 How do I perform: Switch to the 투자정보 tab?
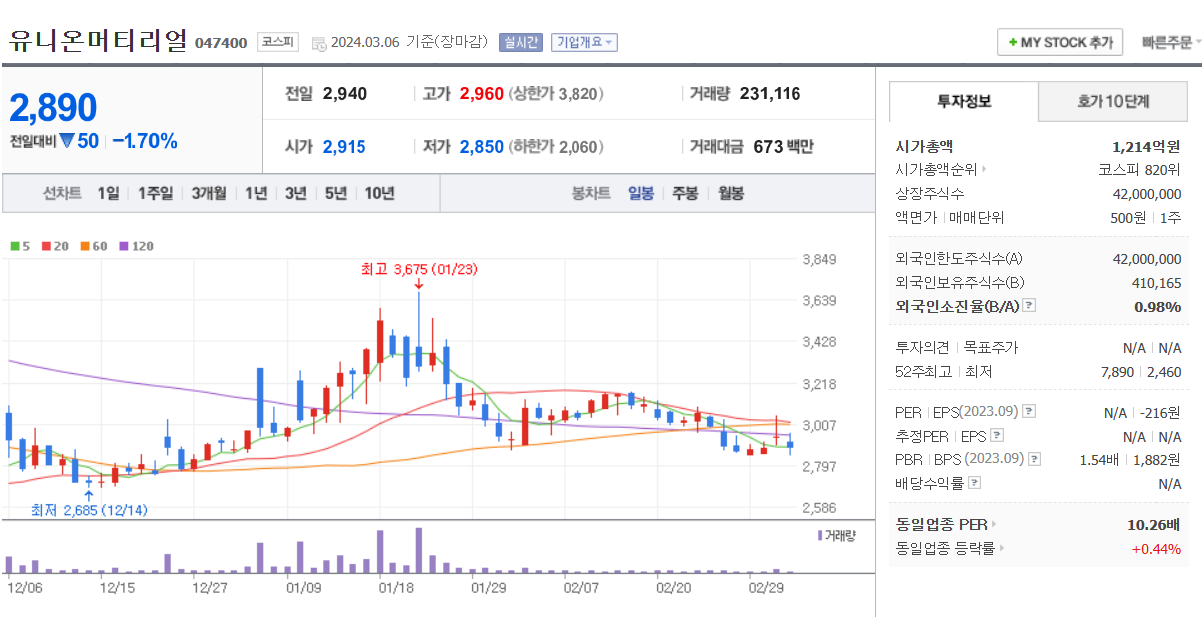tap(964, 102)
